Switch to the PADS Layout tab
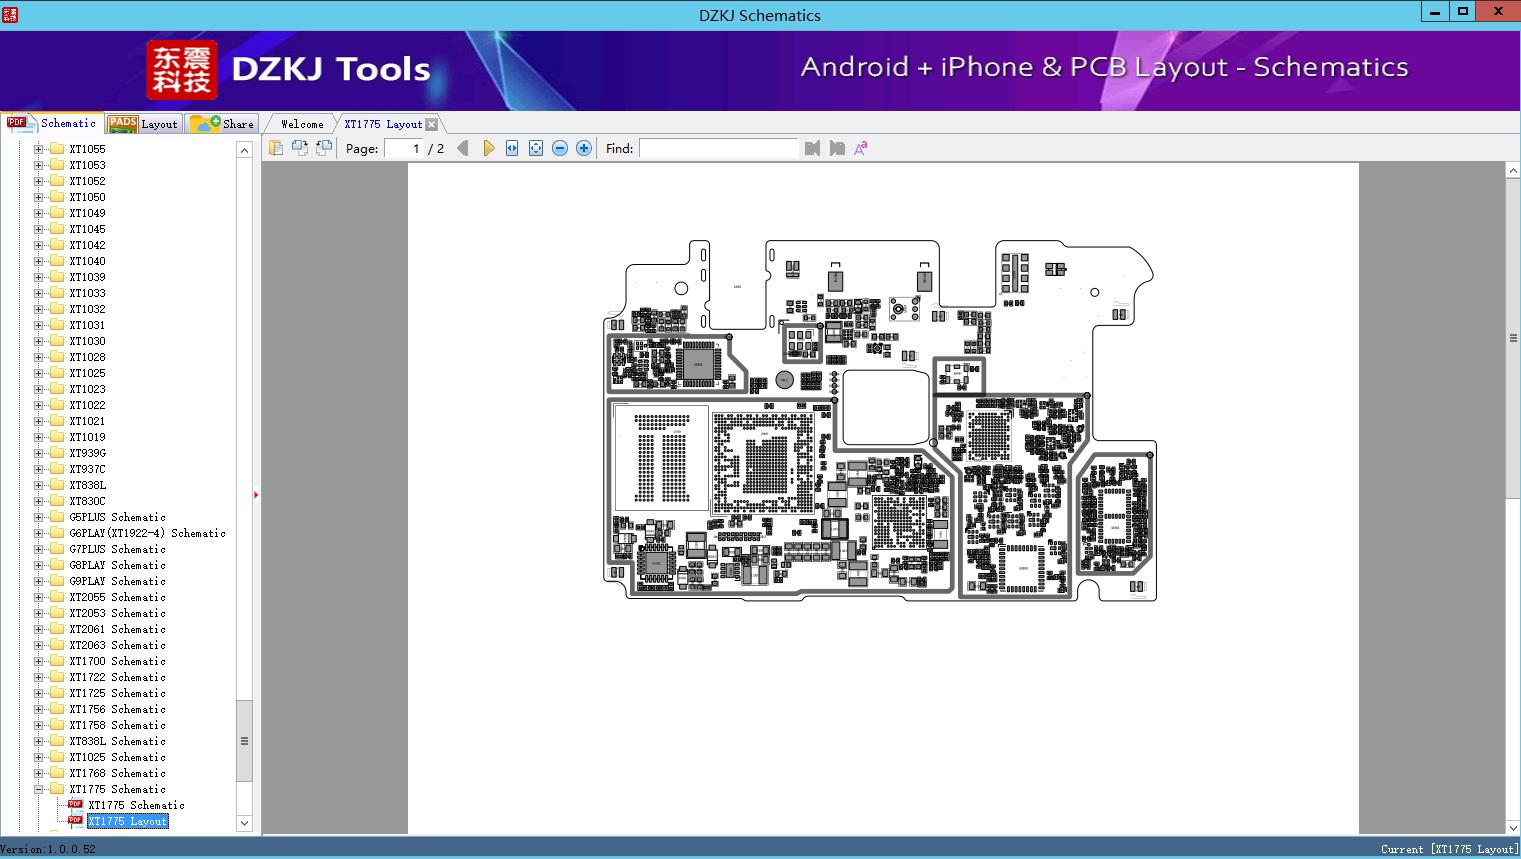The width and height of the screenshot is (1521, 859). (x=143, y=124)
